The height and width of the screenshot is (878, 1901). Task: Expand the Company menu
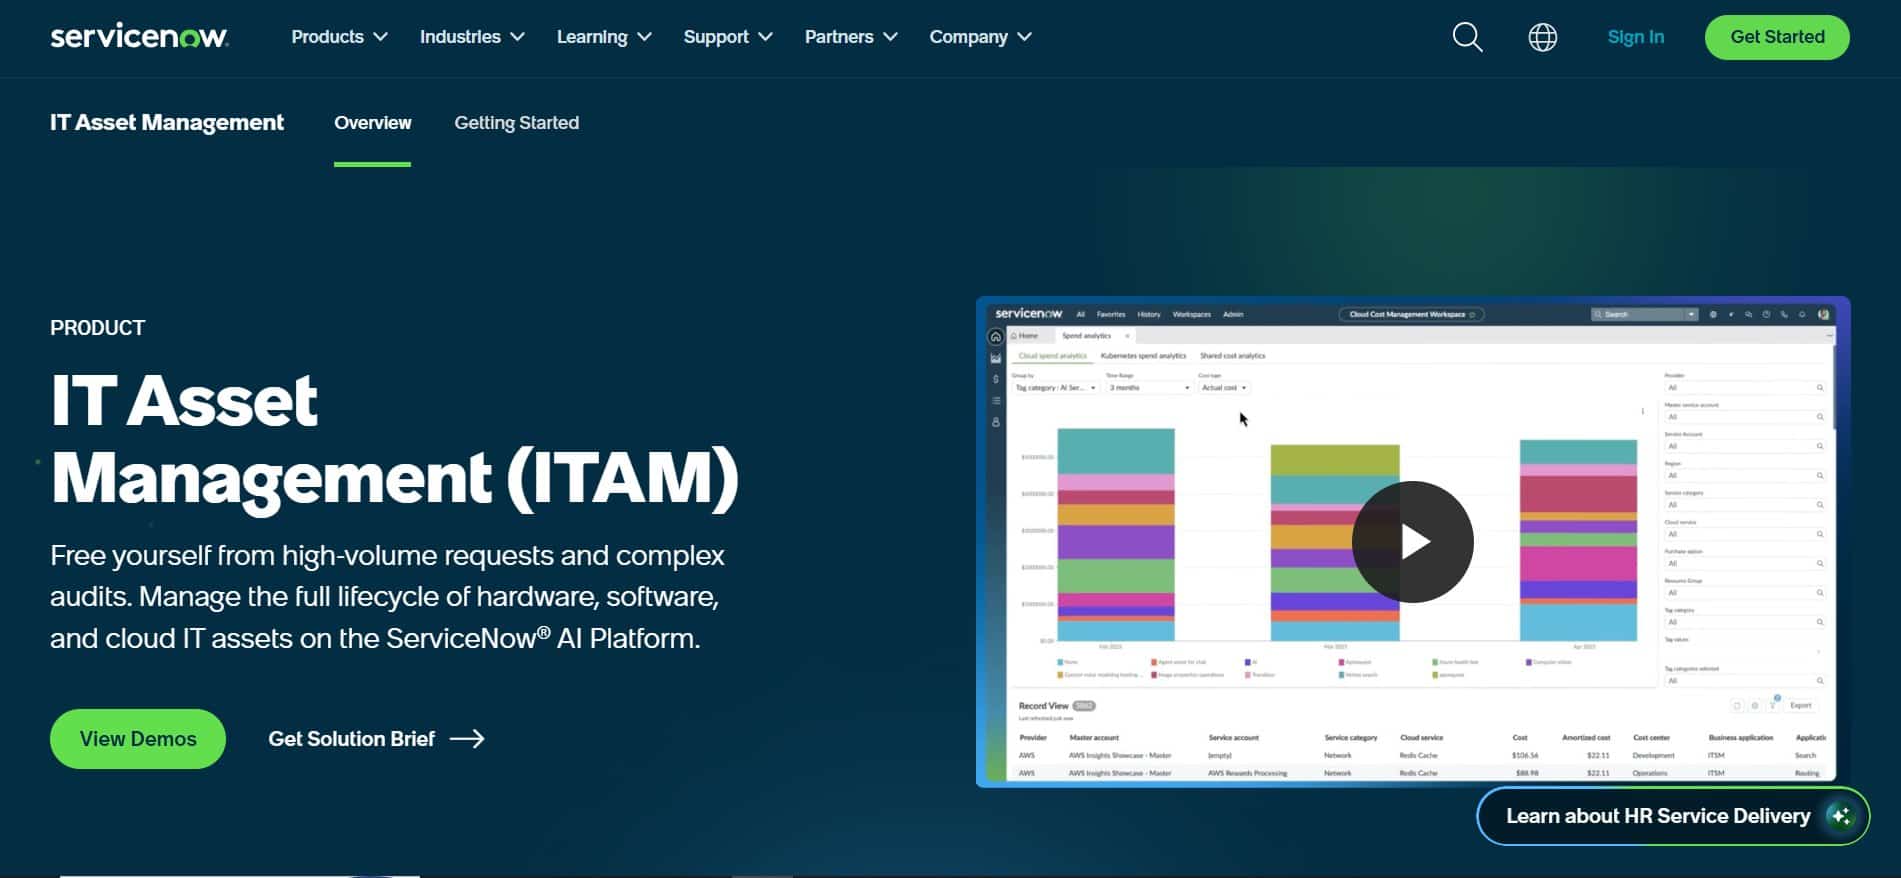pyautogui.click(x=980, y=37)
